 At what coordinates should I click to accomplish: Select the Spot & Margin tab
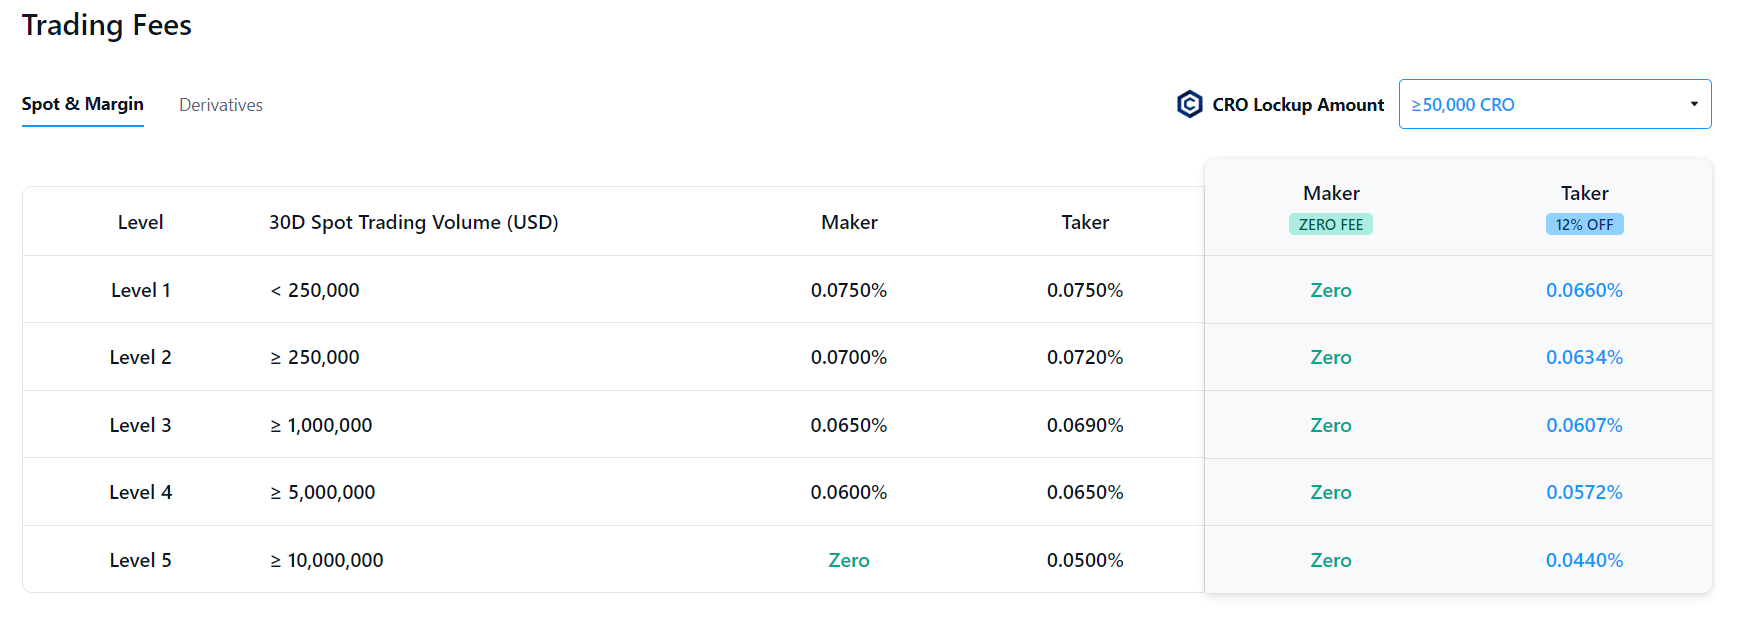pyautogui.click(x=83, y=104)
